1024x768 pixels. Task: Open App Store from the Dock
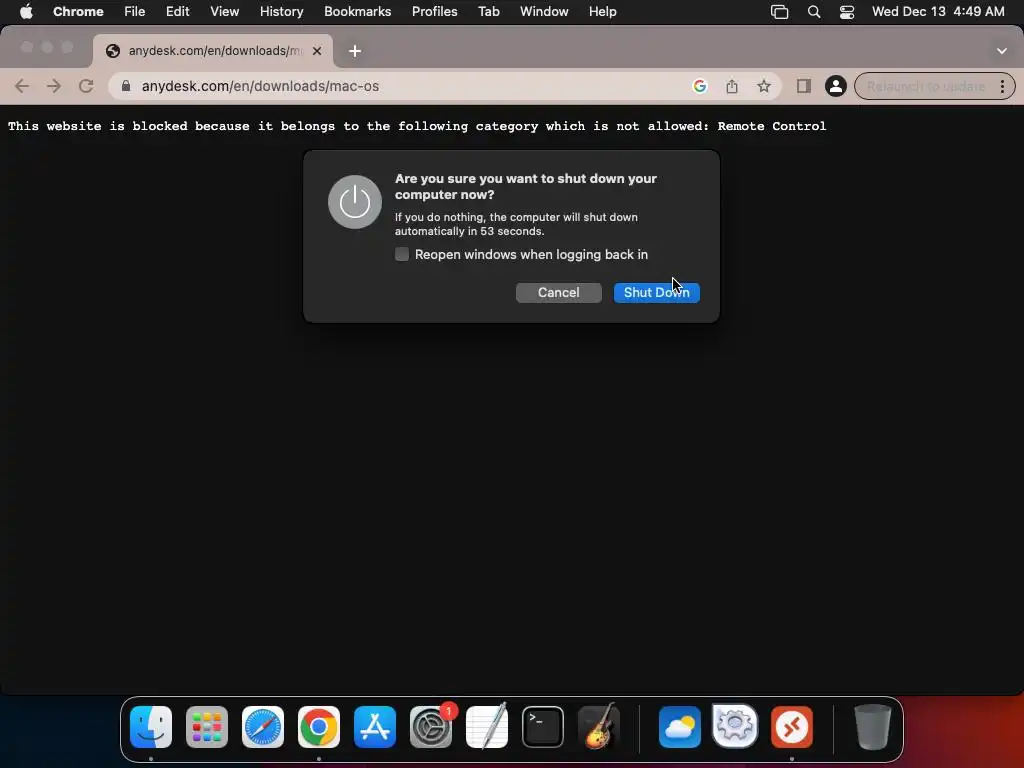coord(375,727)
